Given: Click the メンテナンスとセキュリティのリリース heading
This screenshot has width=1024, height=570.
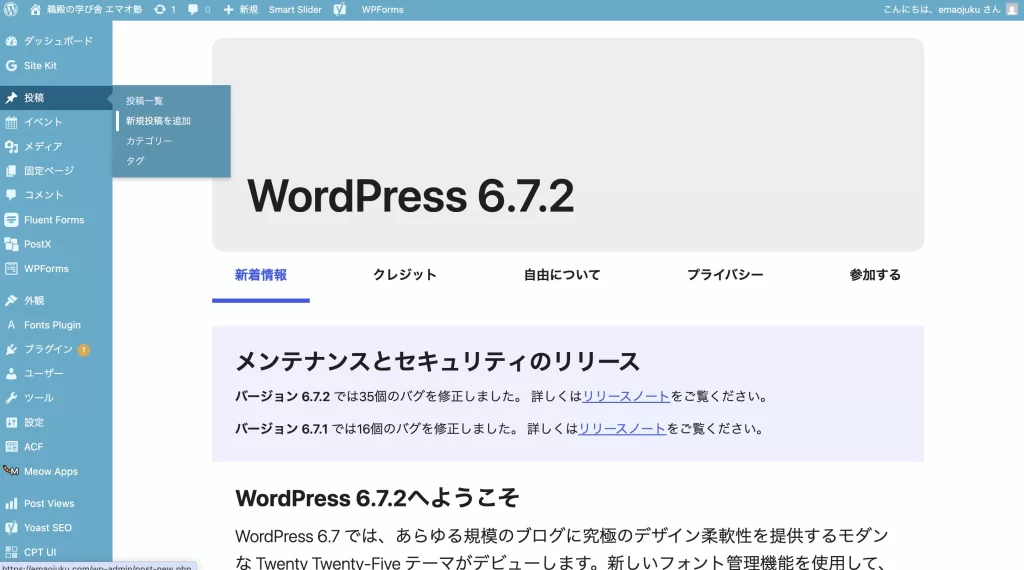Looking at the screenshot, I should [438, 361].
